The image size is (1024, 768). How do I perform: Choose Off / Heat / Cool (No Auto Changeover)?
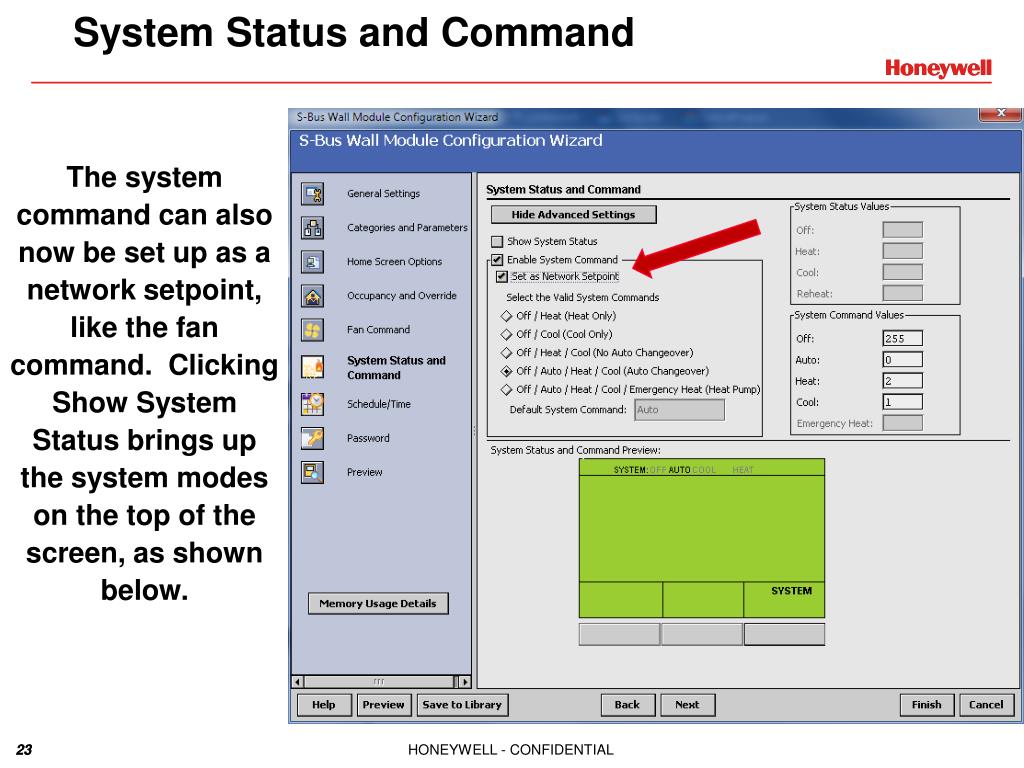tap(506, 353)
